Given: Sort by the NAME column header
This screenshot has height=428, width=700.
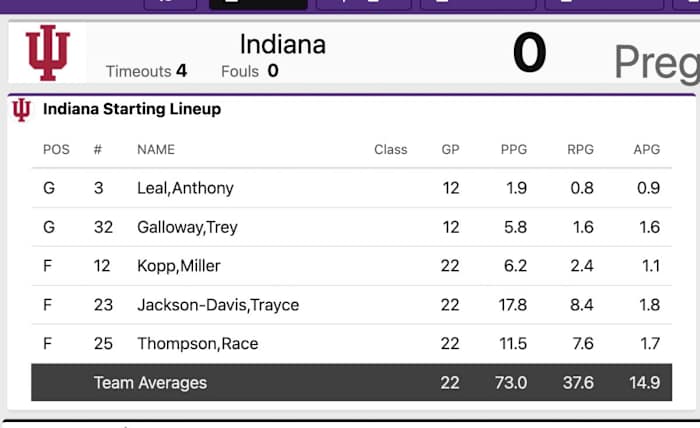Looking at the screenshot, I should click(x=156, y=150).
